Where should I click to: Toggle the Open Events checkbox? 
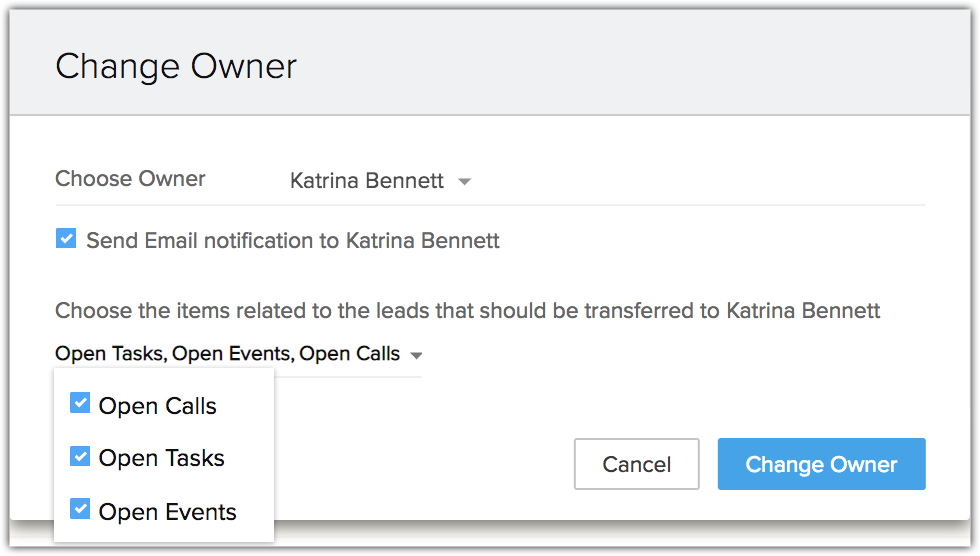click(x=80, y=510)
